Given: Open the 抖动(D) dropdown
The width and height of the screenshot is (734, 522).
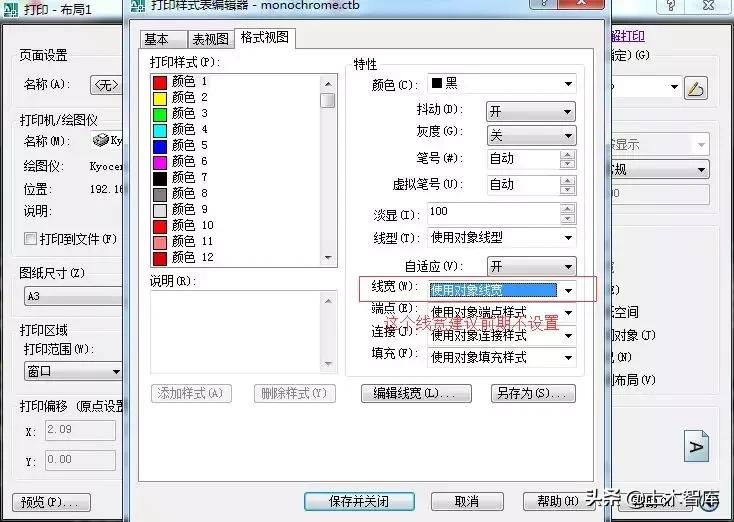Looking at the screenshot, I should tap(531, 111).
